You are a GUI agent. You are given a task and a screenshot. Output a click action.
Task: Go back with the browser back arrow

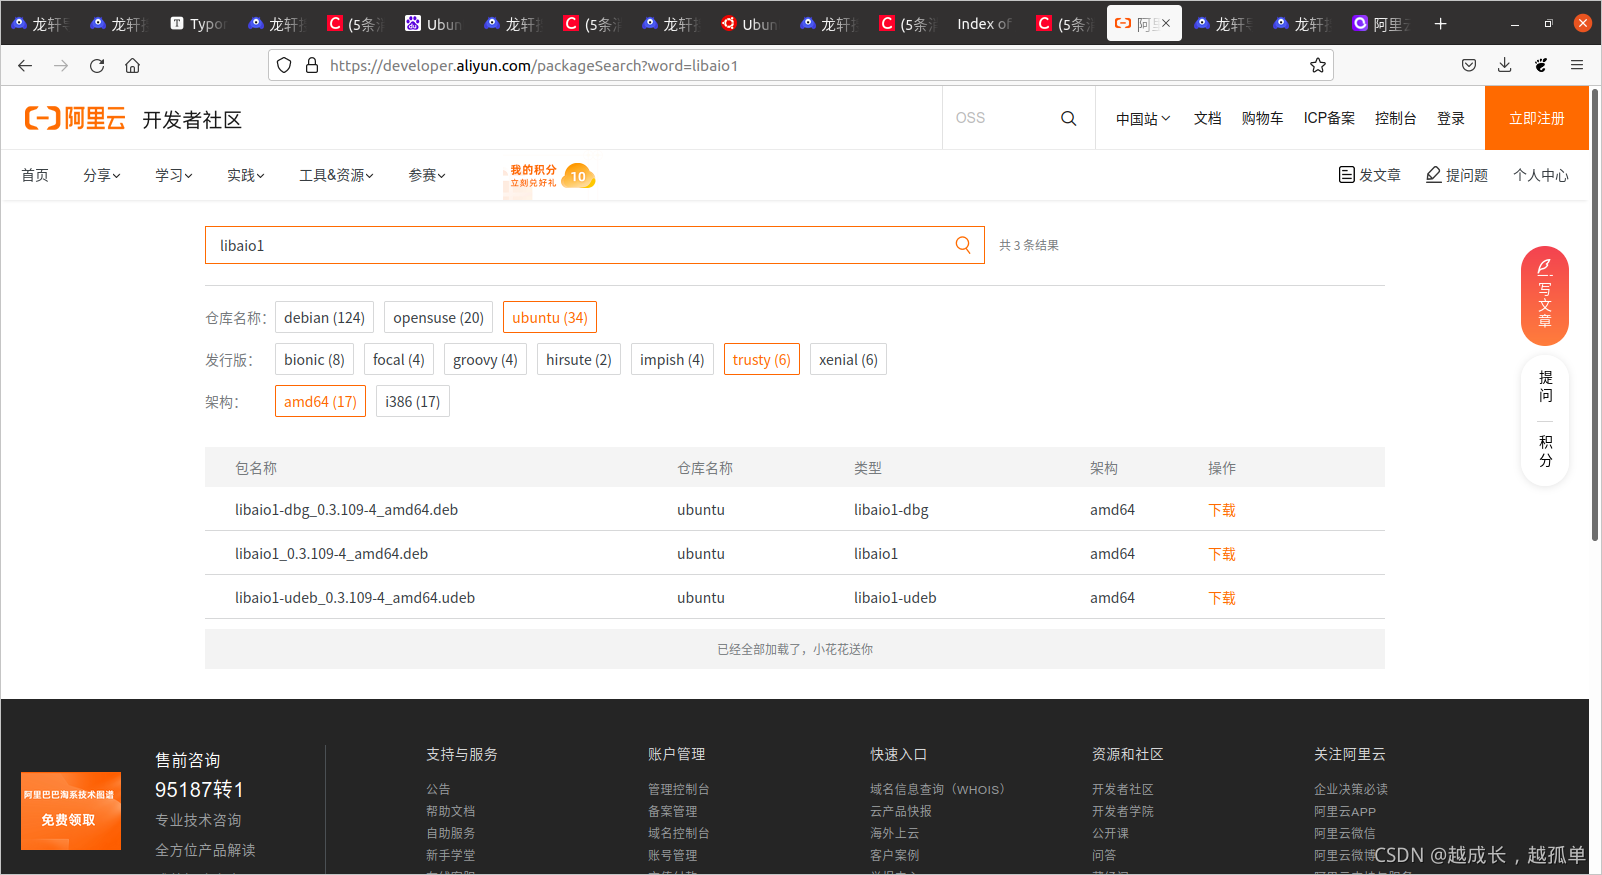point(25,65)
